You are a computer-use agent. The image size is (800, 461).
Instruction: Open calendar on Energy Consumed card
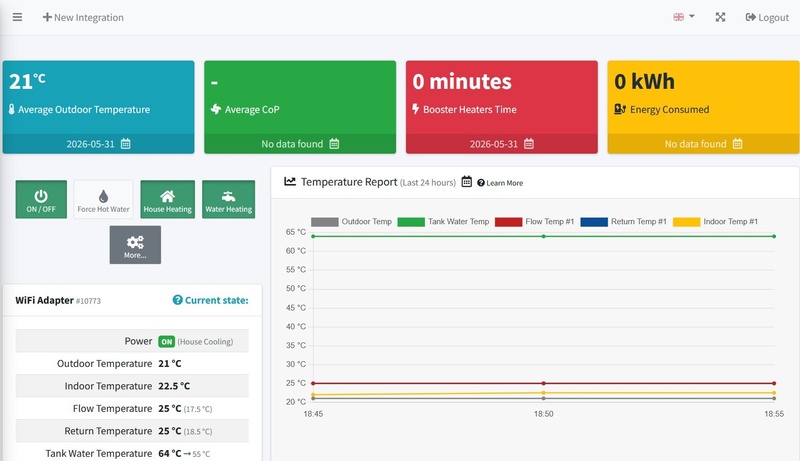(x=737, y=144)
